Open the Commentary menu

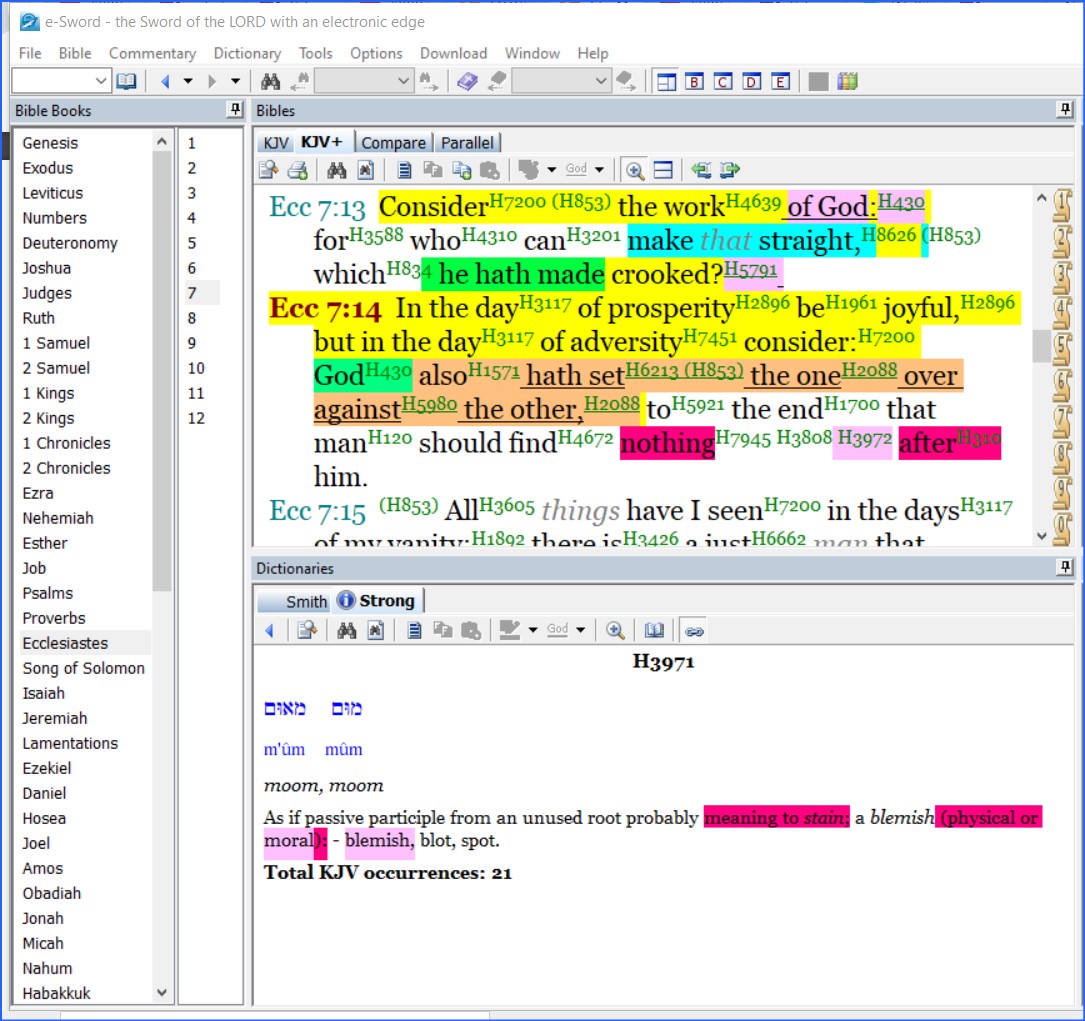[152, 53]
